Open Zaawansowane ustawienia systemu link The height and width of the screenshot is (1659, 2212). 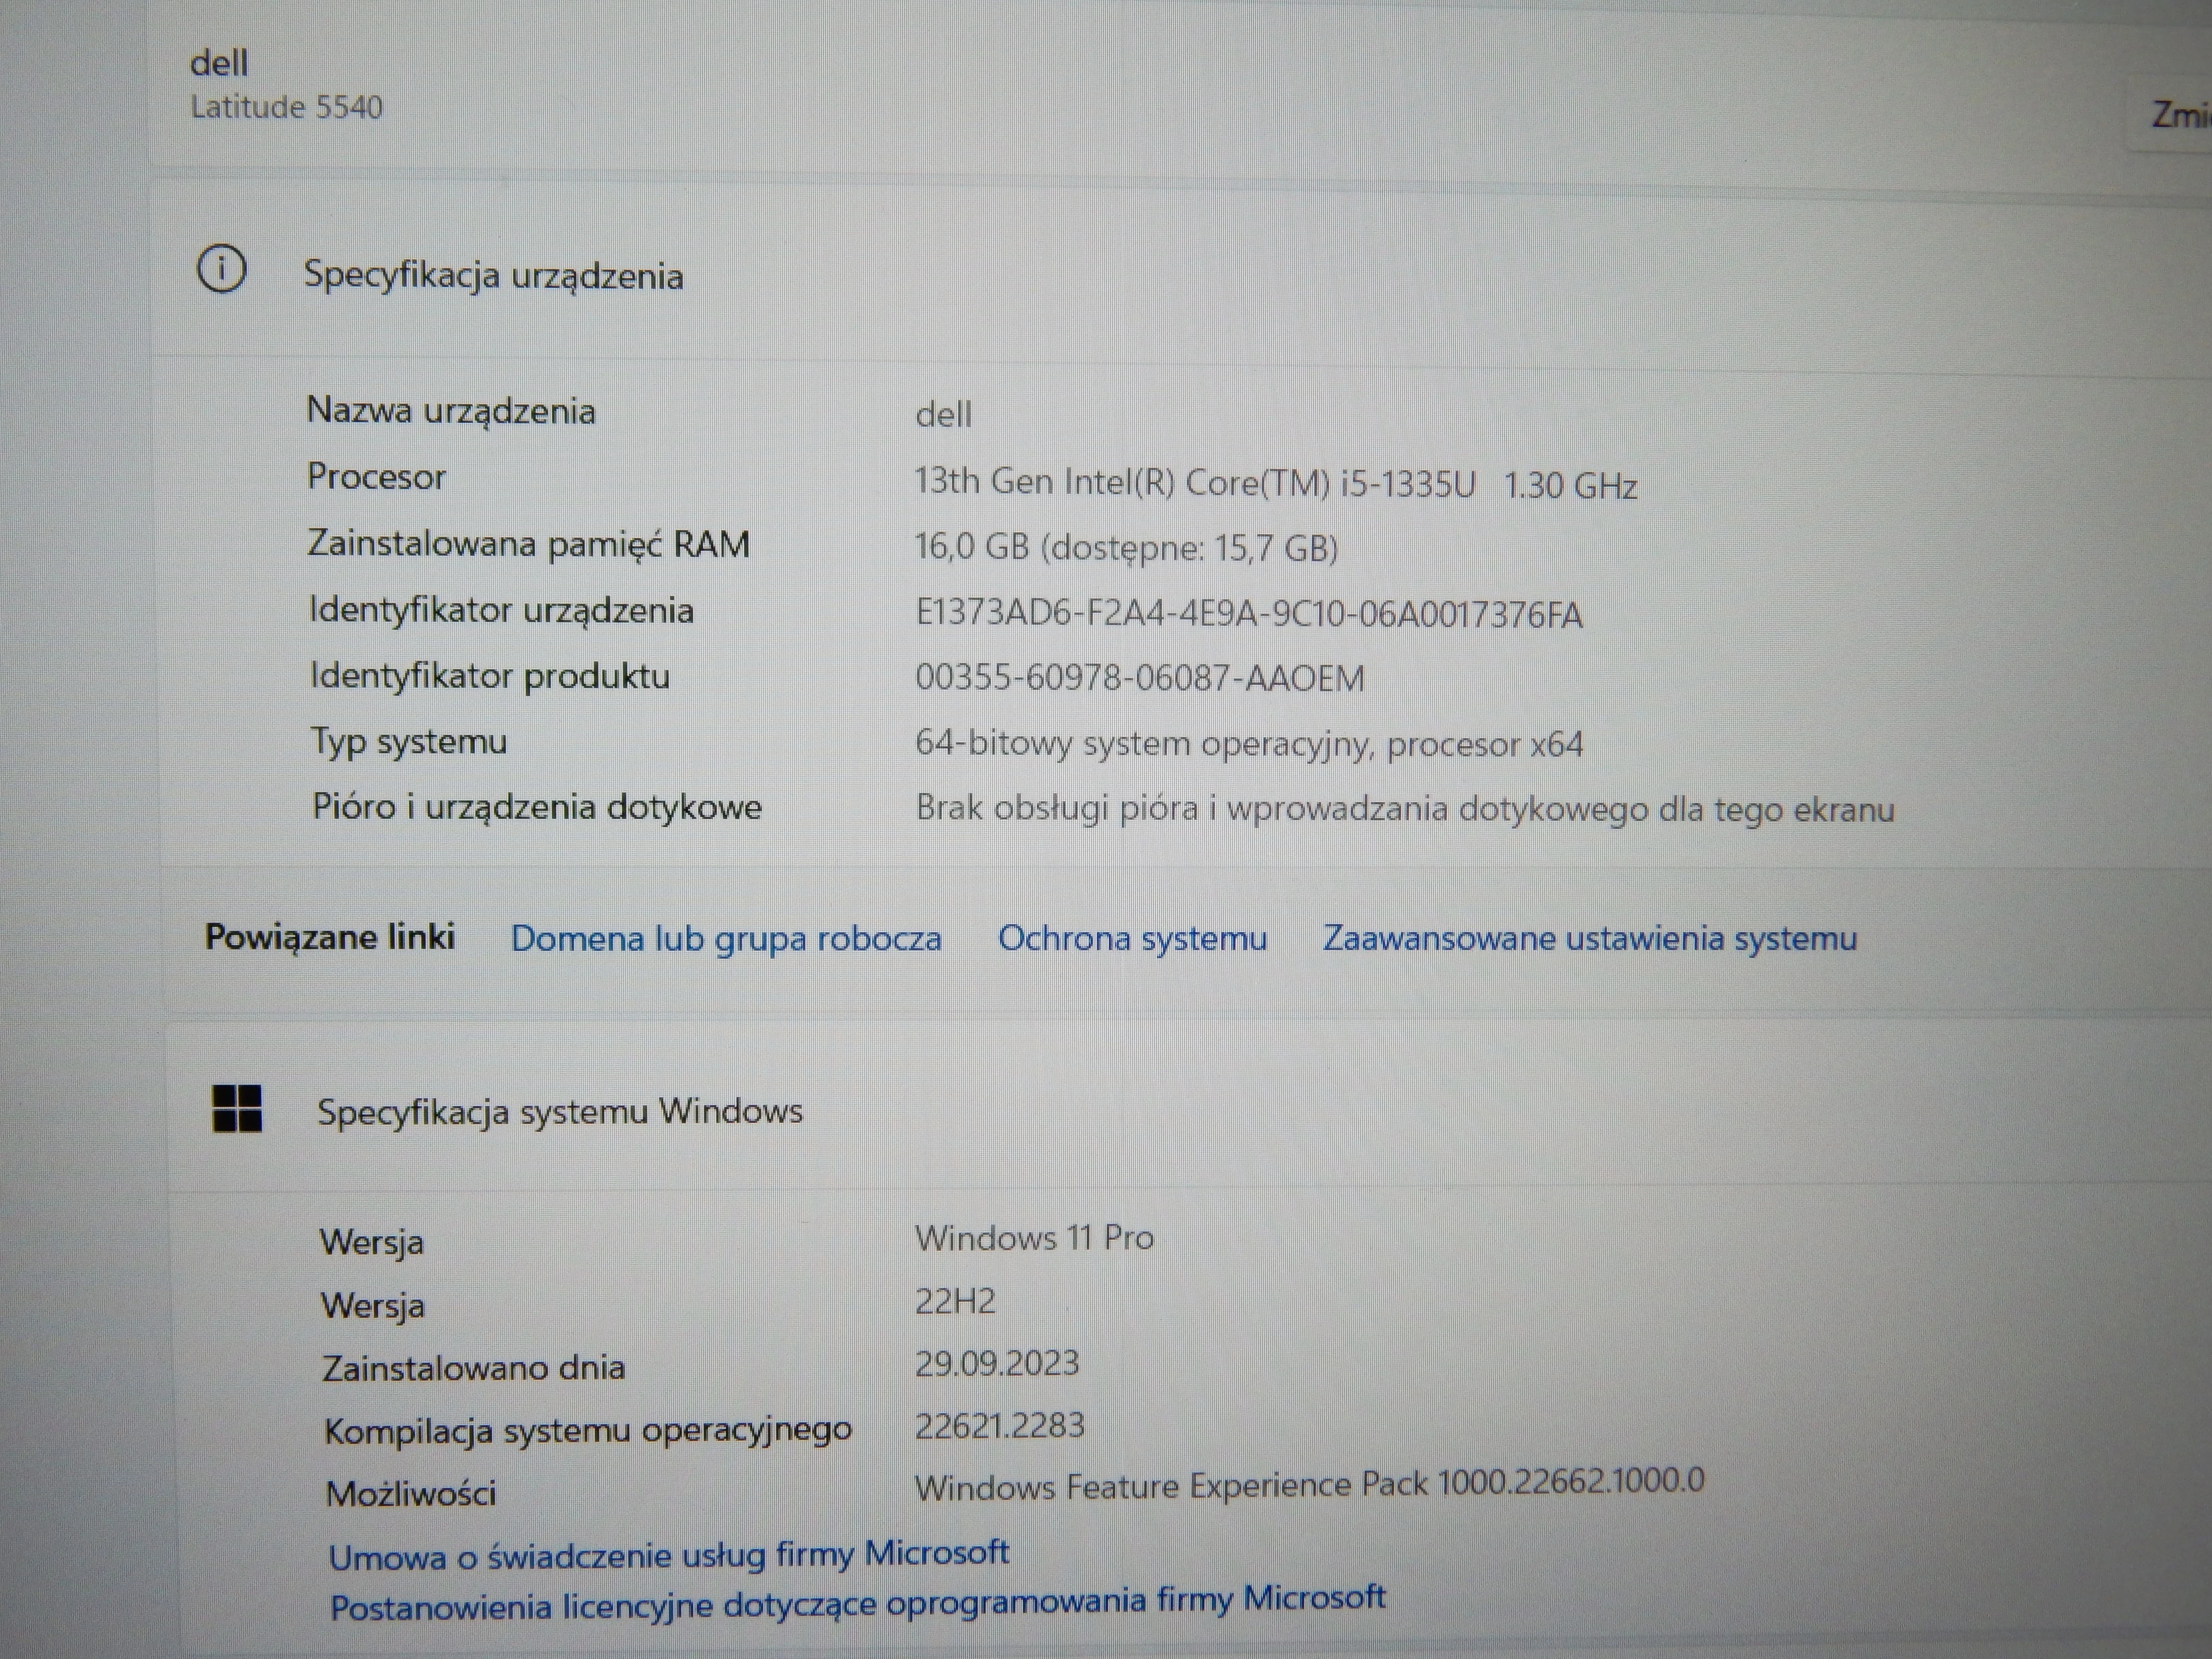(1590, 938)
